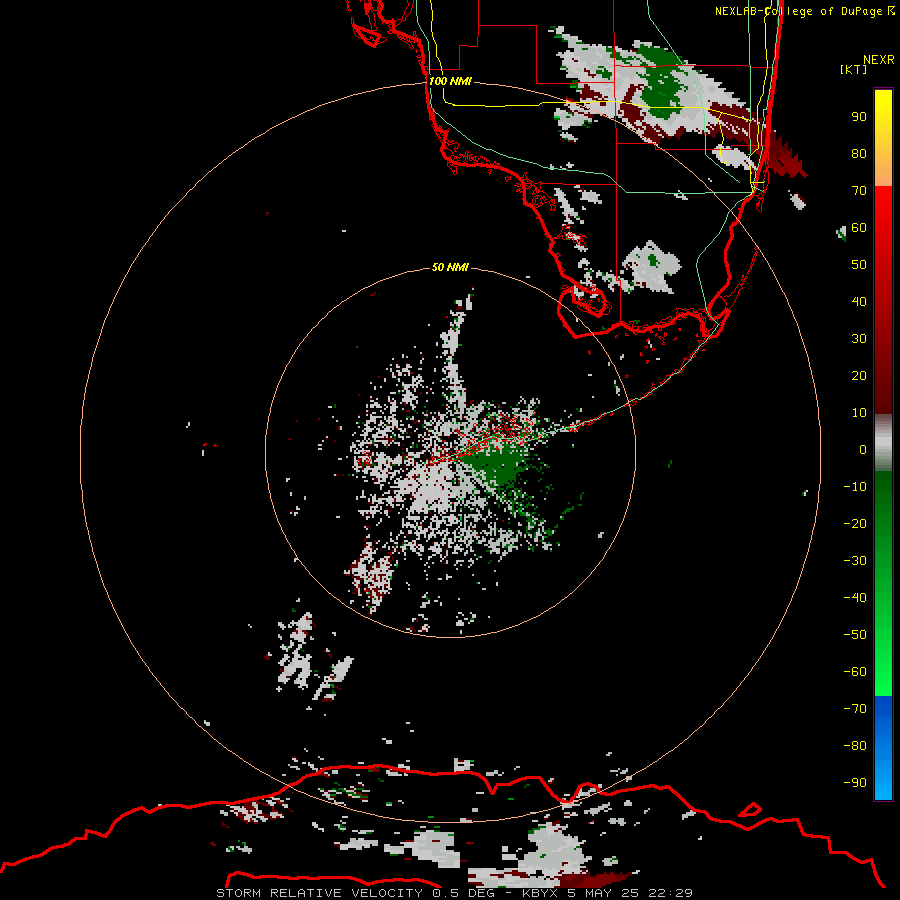Click the -10 value on velocity scale

(x=855, y=487)
